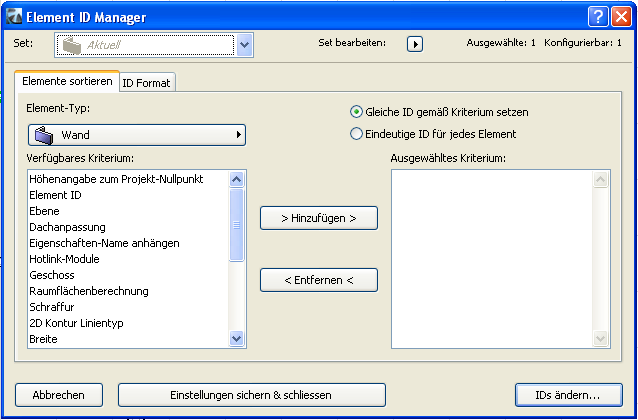Click the Konfigurierbar: 1 counter text
Image resolution: width=638 pixels, height=420 pixels.
pos(583,43)
